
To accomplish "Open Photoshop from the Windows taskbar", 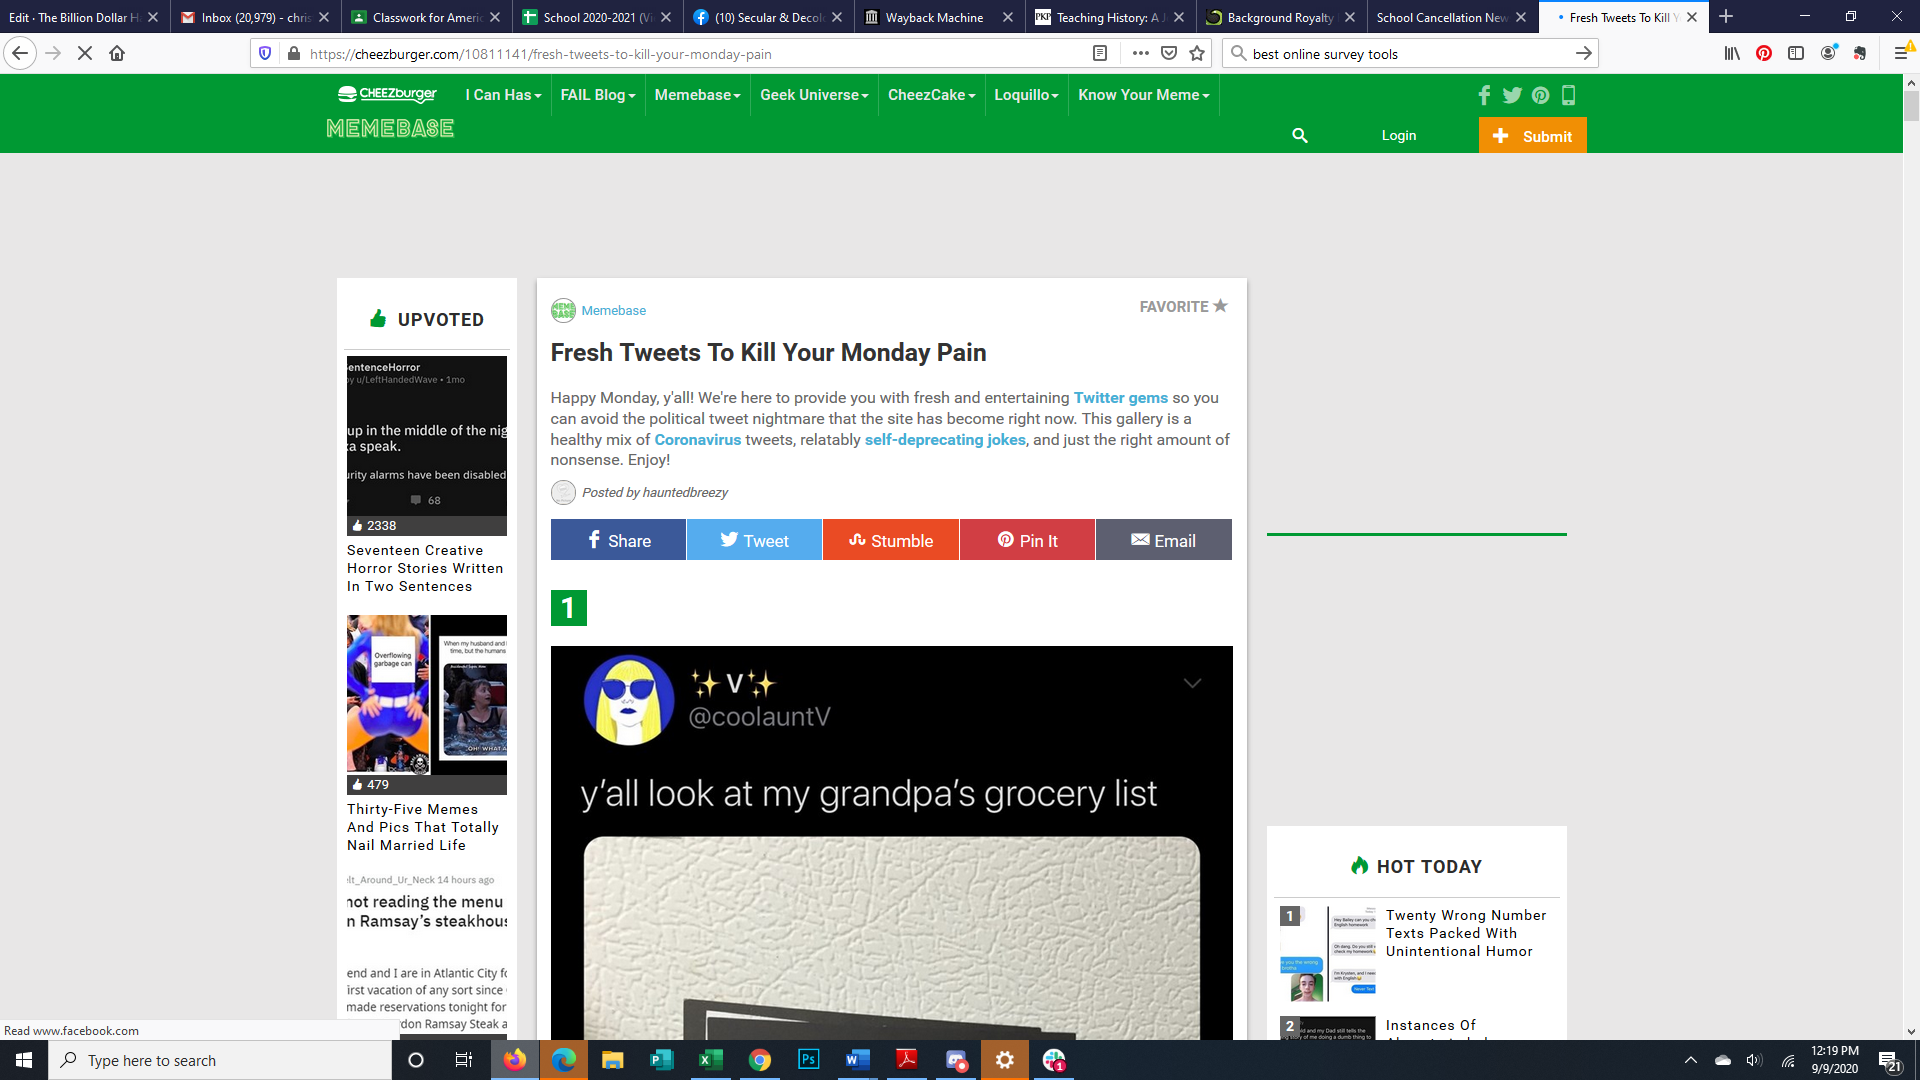I will (x=808, y=1060).
